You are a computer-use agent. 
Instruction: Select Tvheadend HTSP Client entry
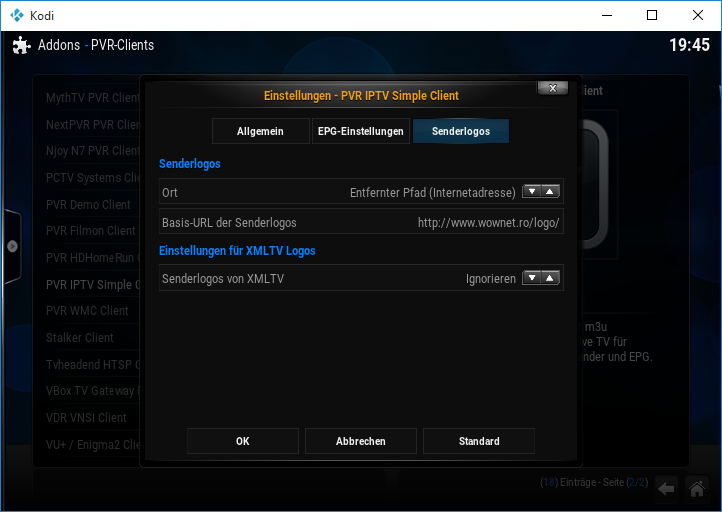coord(93,364)
